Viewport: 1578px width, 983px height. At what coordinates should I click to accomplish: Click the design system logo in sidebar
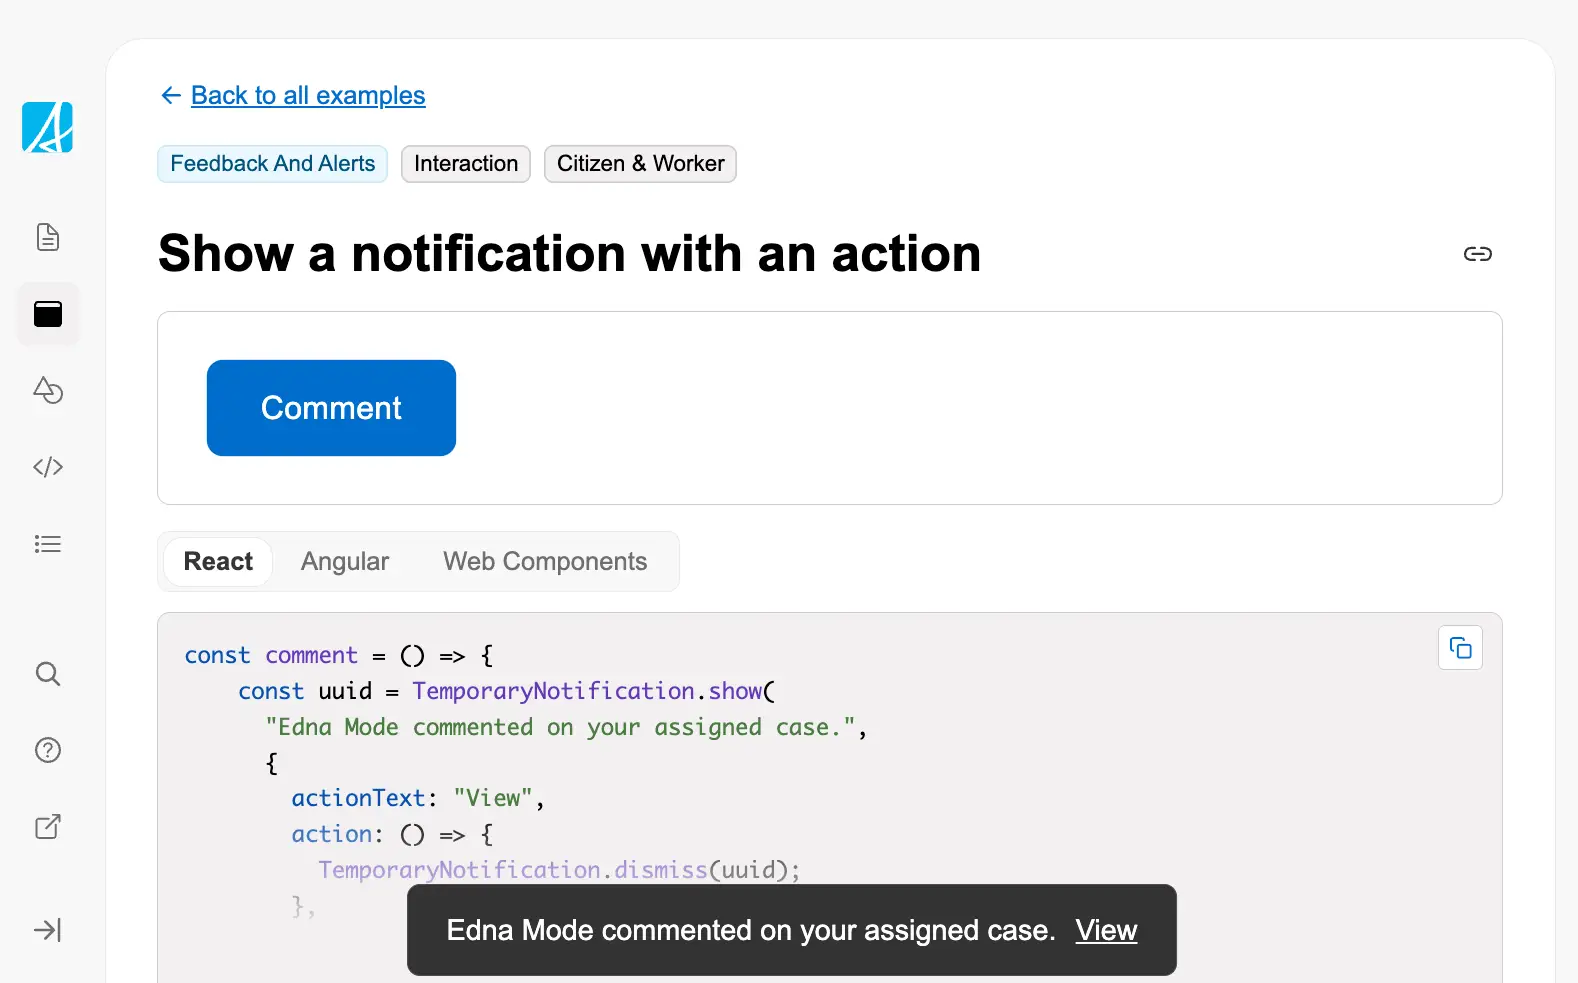pos(47,128)
